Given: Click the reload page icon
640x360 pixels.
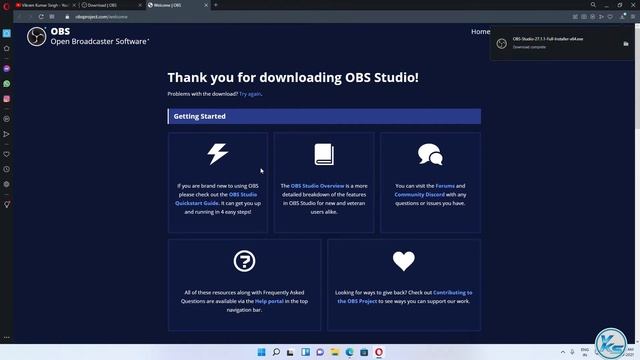Looking at the screenshot, I should tap(41, 17).
